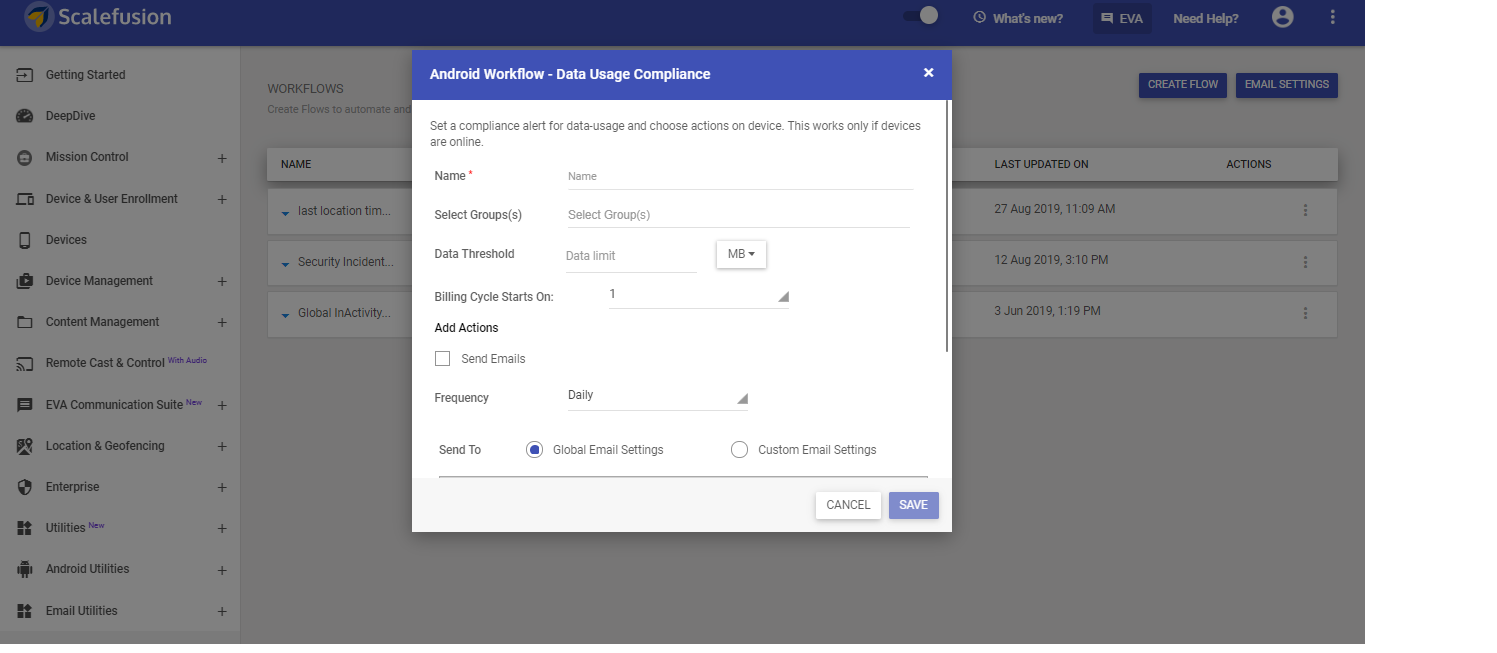Select Global Email Settings radio button
Screen dimensions: 1497x653
[x=534, y=450]
